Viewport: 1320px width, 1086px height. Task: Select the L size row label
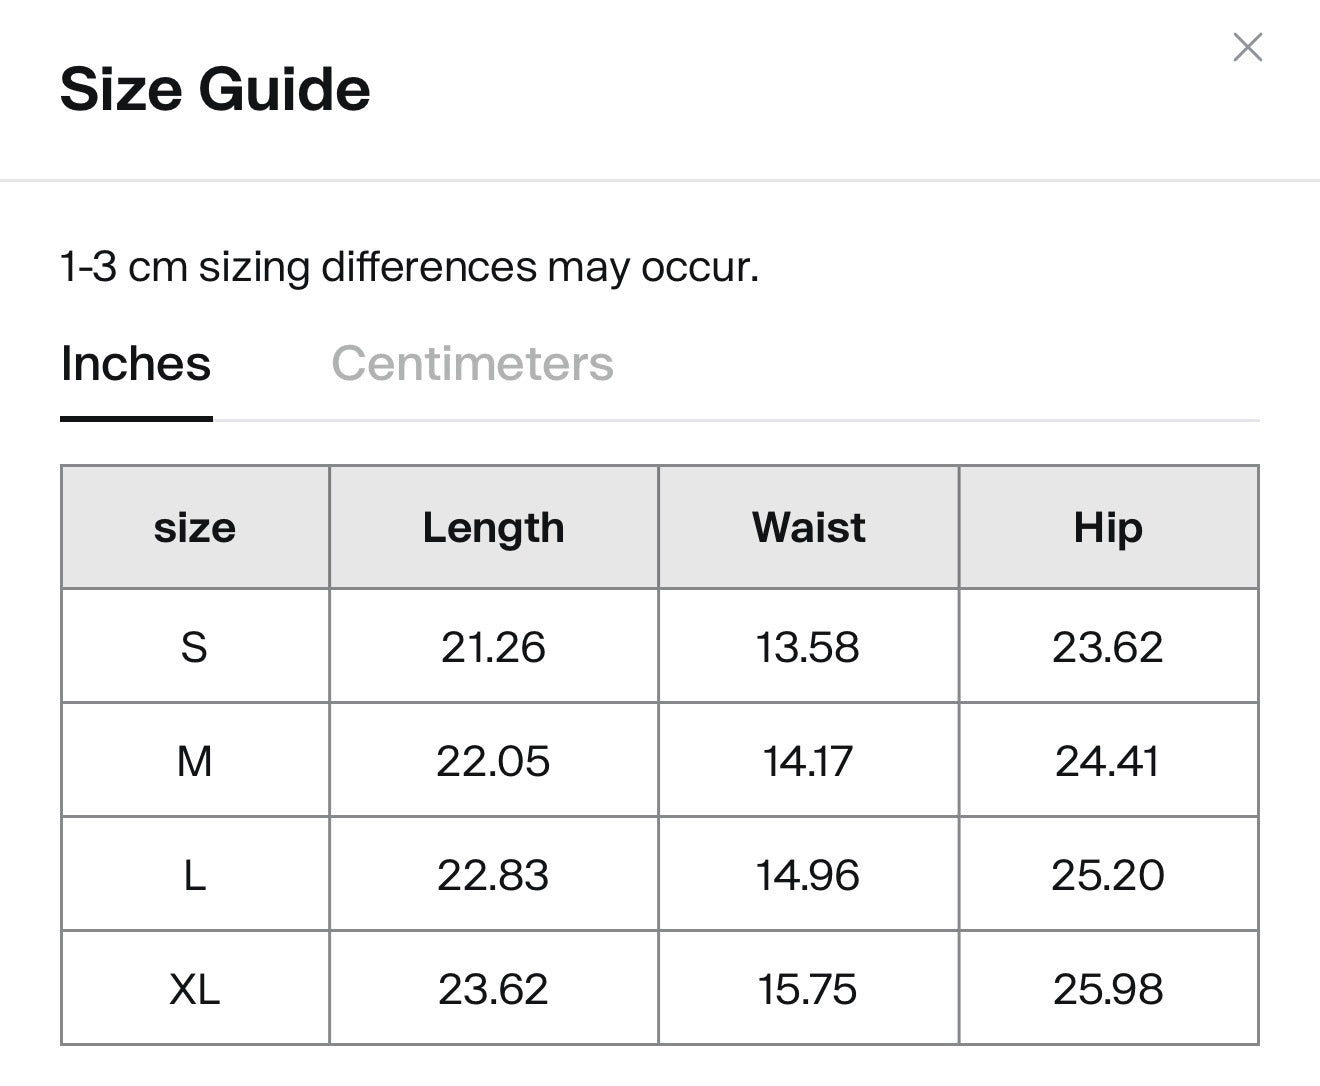pyautogui.click(x=194, y=875)
